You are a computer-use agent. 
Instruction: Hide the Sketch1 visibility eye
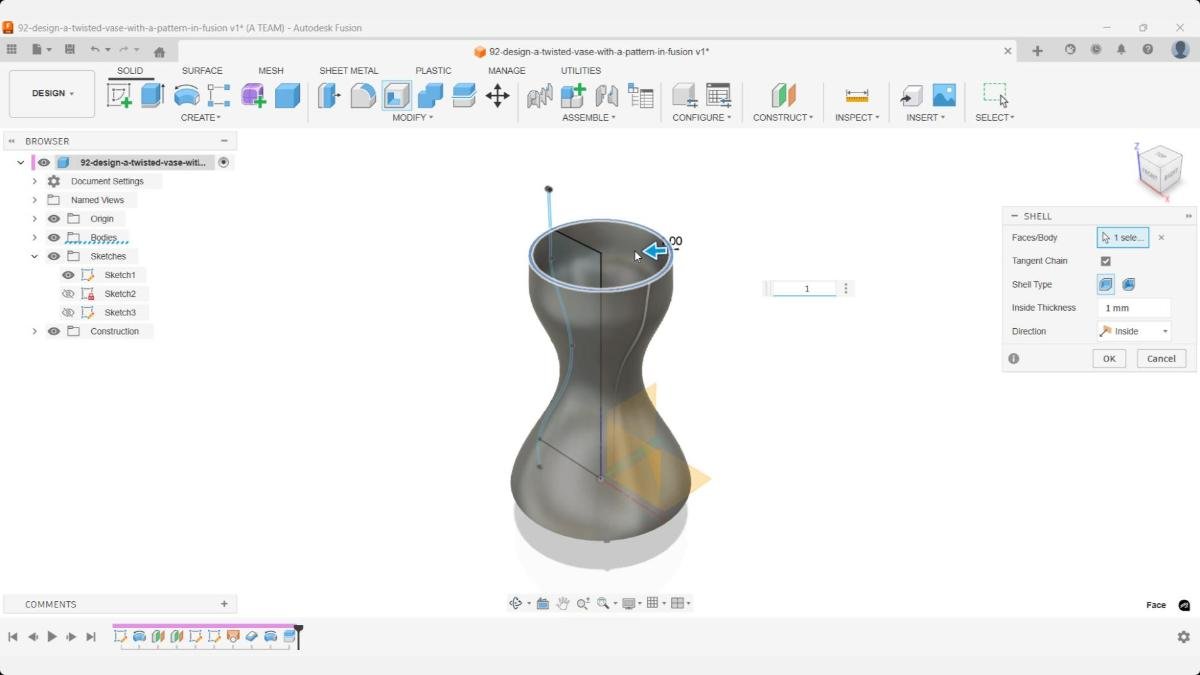67,274
